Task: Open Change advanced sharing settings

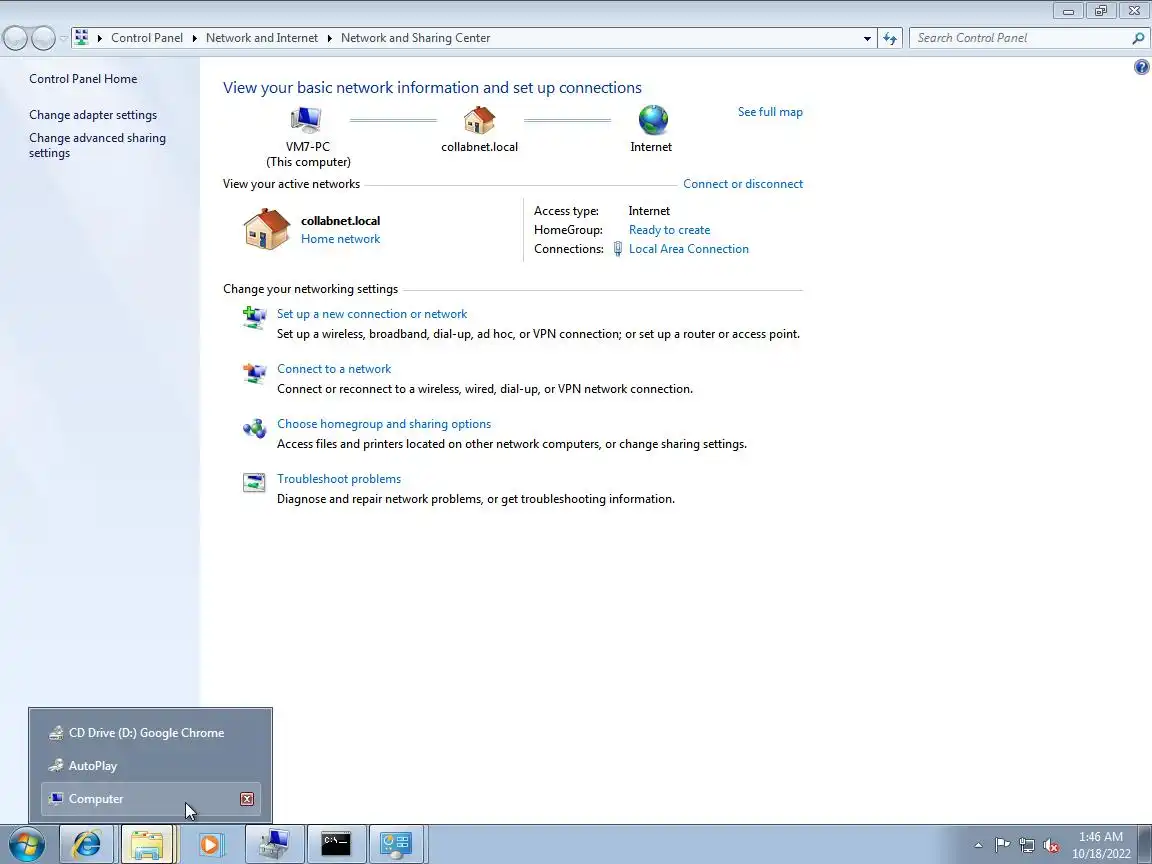Action: click(x=97, y=145)
